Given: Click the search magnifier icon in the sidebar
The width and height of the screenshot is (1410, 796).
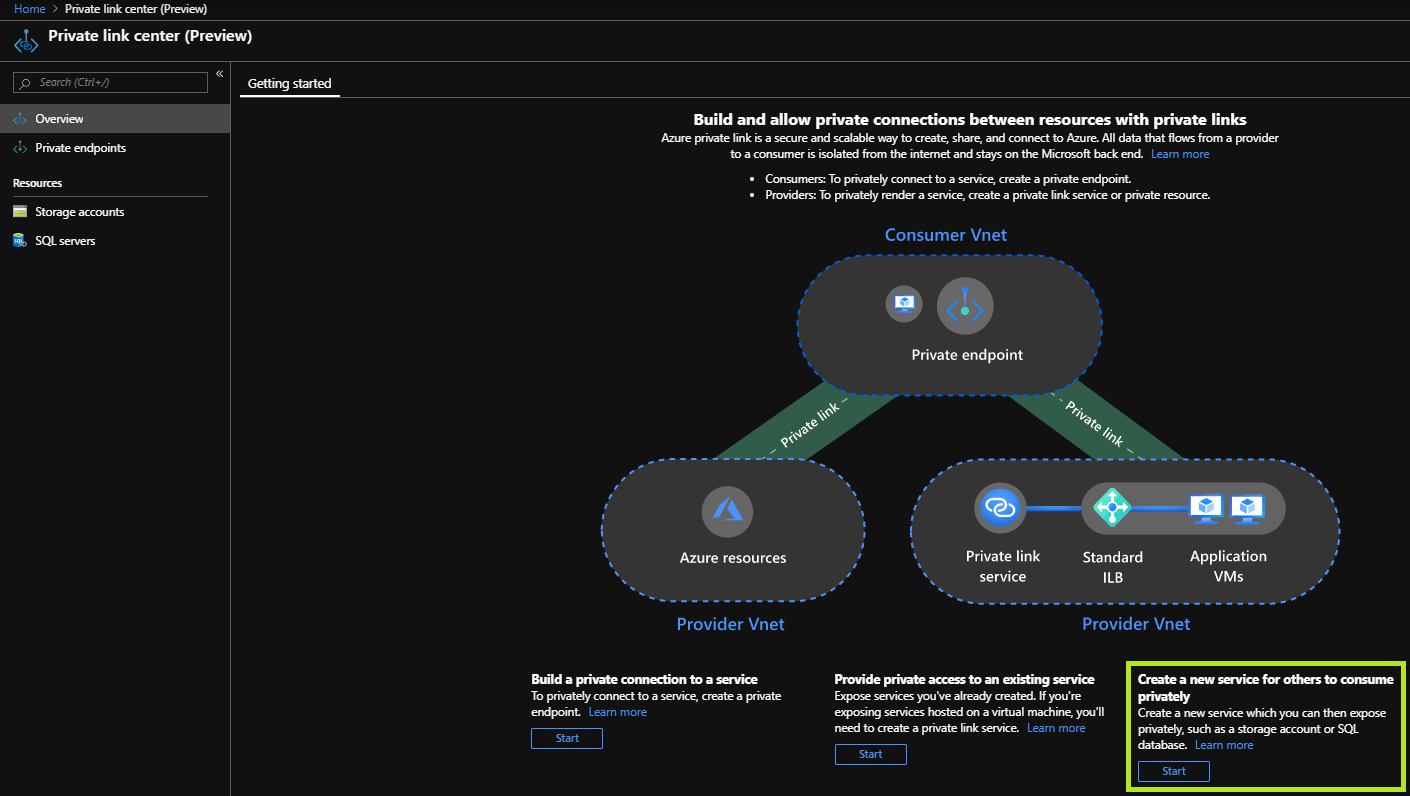Looking at the screenshot, I should point(26,83).
